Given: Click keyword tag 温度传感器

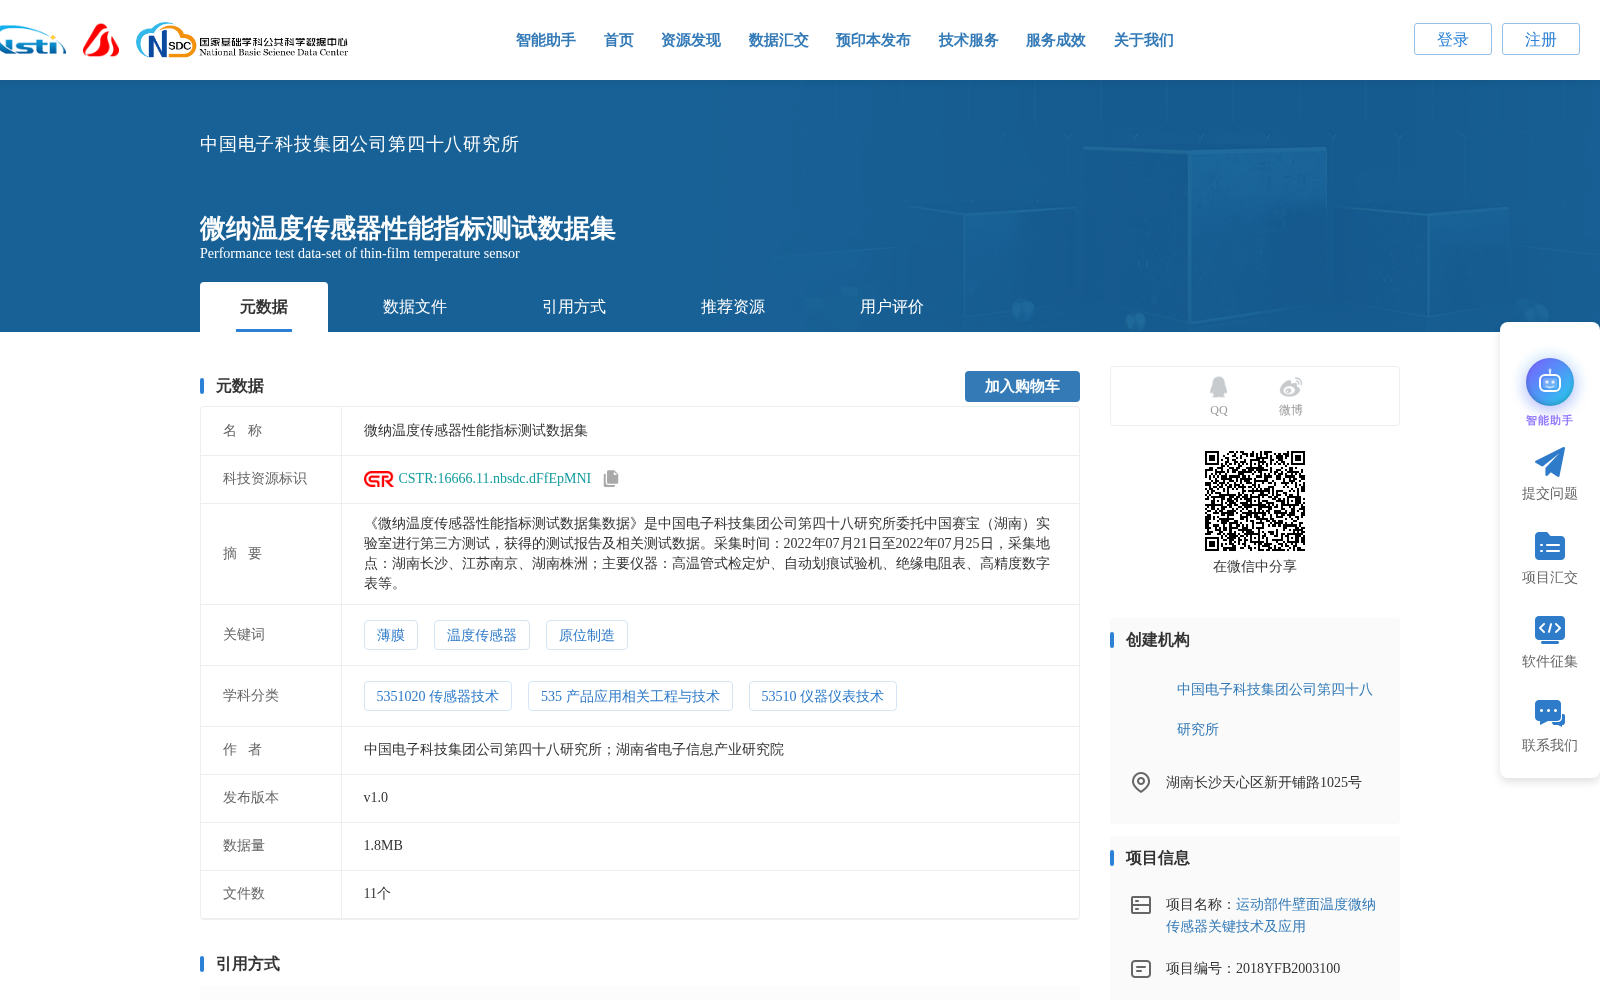Looking at the screenshot, I should 482,635.
